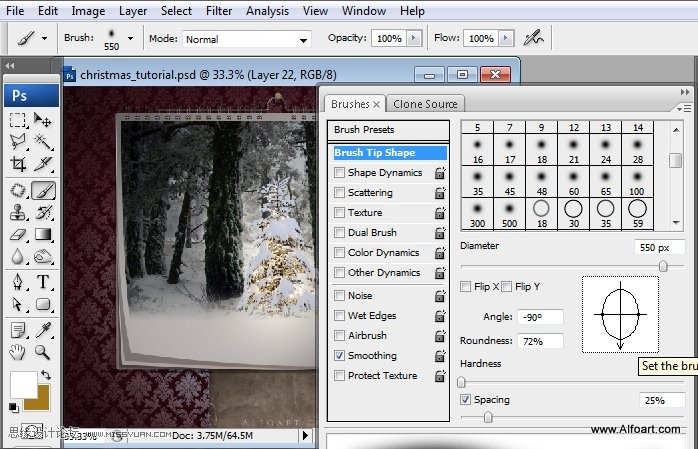Image resolution: width=698 pixels, height=449 pixels.
Task: Collapse the toolbox using double arrows
Action: click(x=10, y=66)
